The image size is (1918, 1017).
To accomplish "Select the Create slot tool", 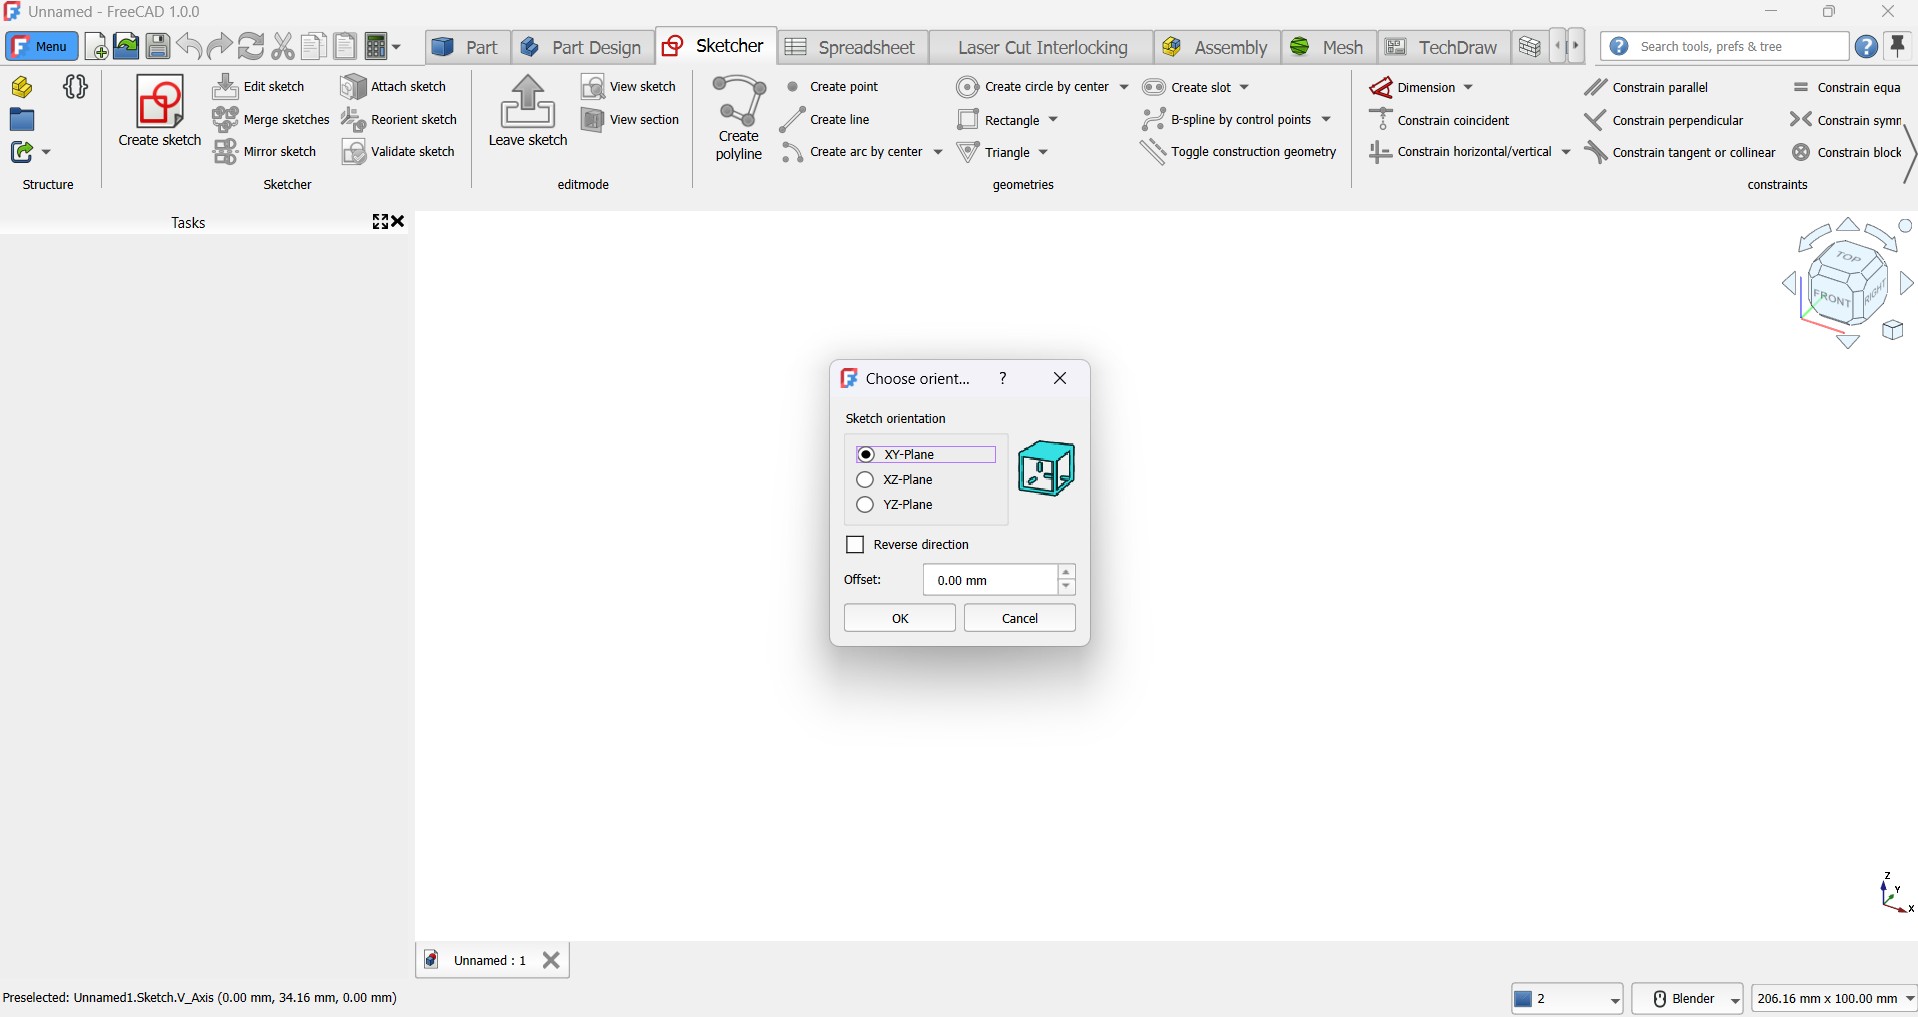I will click(x=1187, y=87).
